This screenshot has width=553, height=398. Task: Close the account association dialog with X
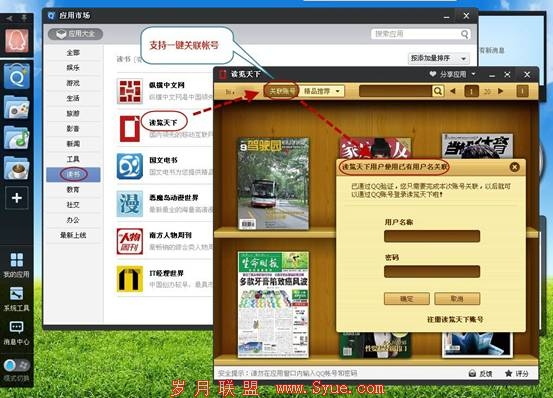(515, 167)
